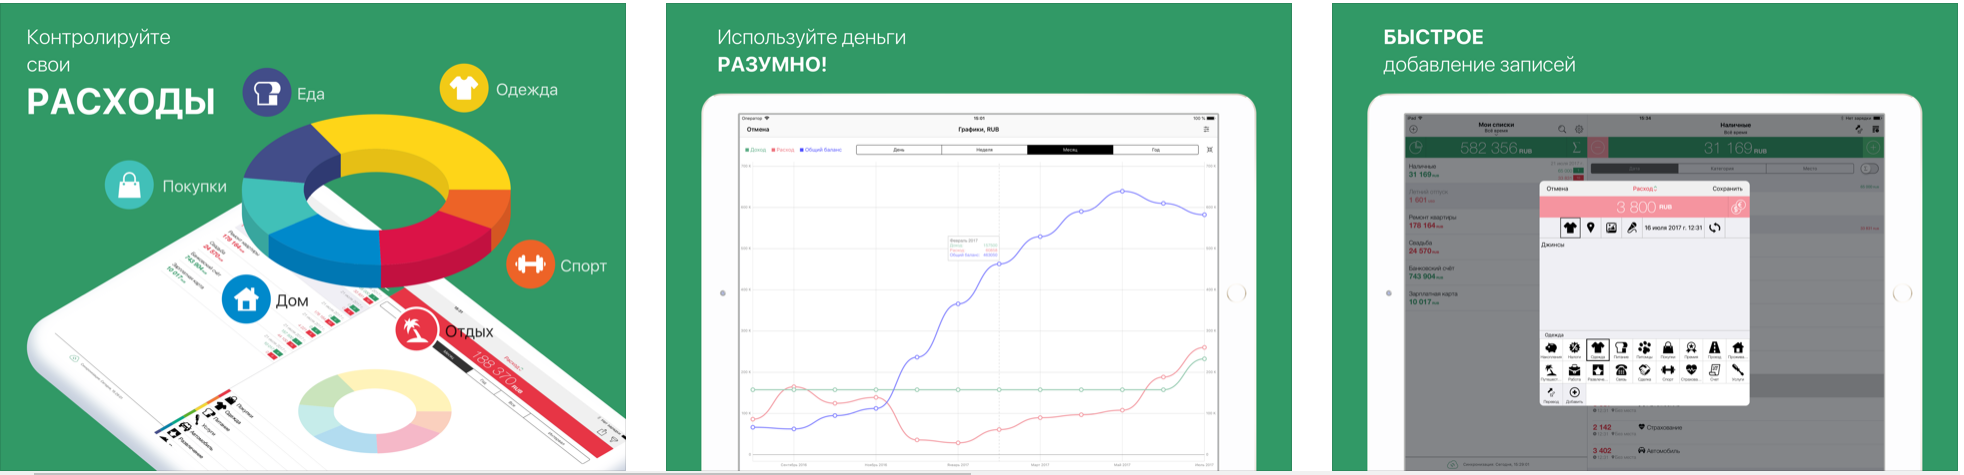Click the date 16 июля 2017 г. 12:31

pyautogui.click(x=1673, y=228)
